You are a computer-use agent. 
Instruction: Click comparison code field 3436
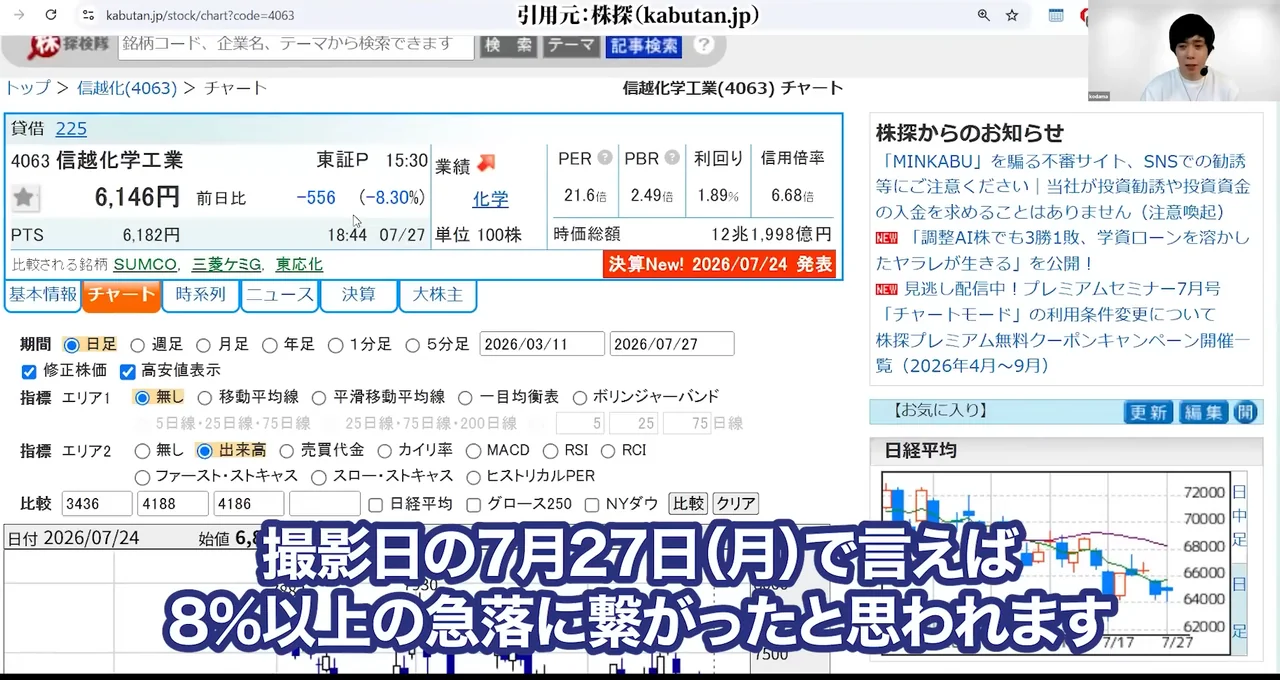(x=97, y=503)
